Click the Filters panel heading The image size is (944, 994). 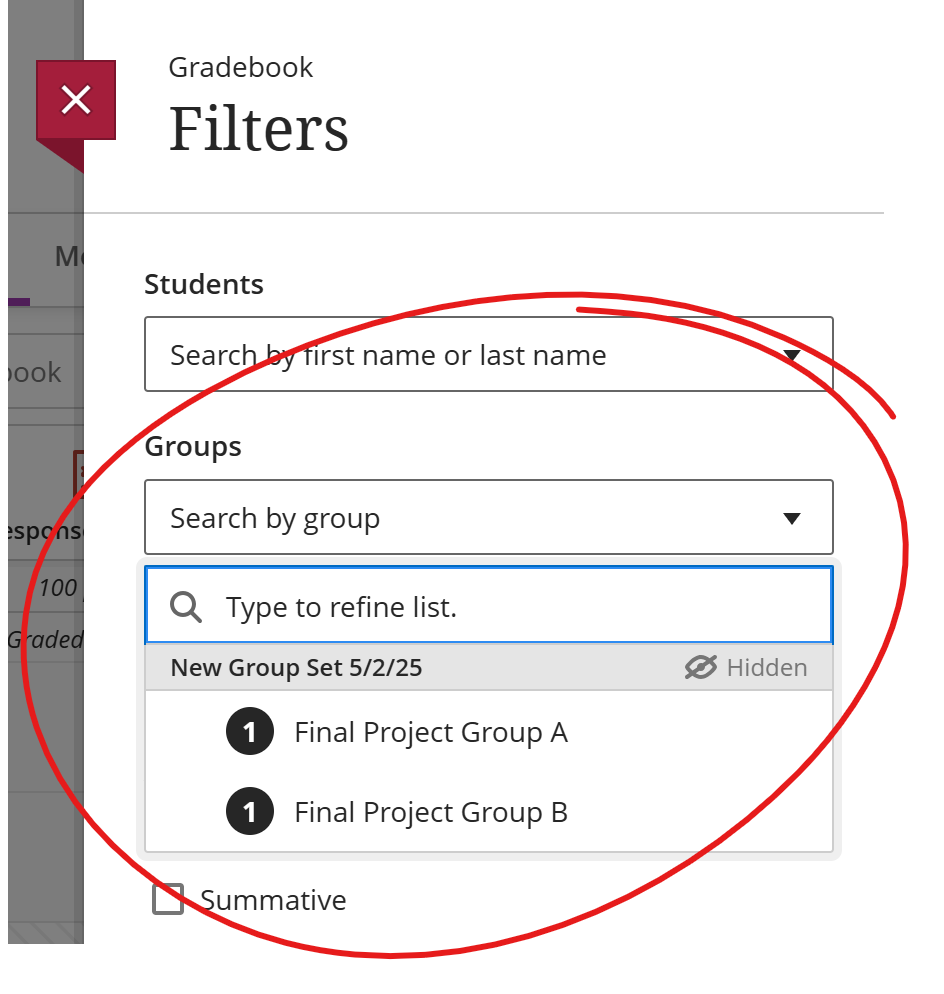pos(258,129)
